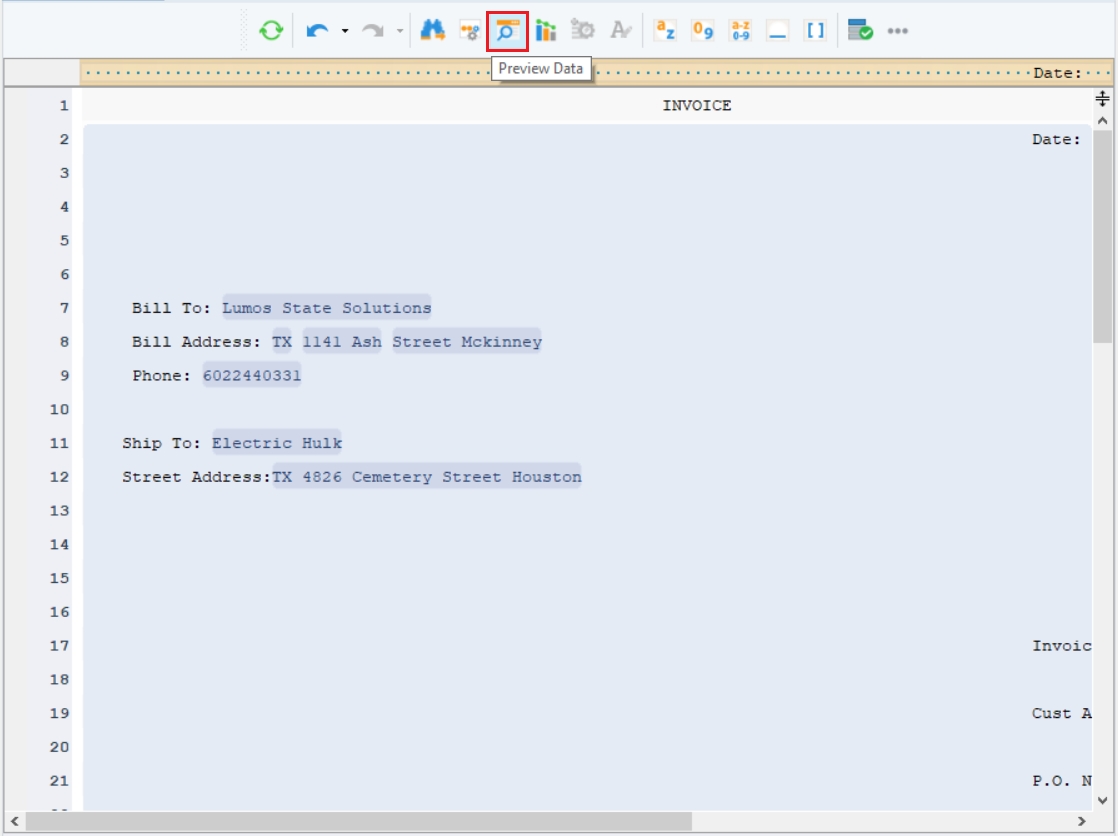Viewport: 1118px width, 836px height.
Task: Click the 'Ship To:' label
Action: 161,443
